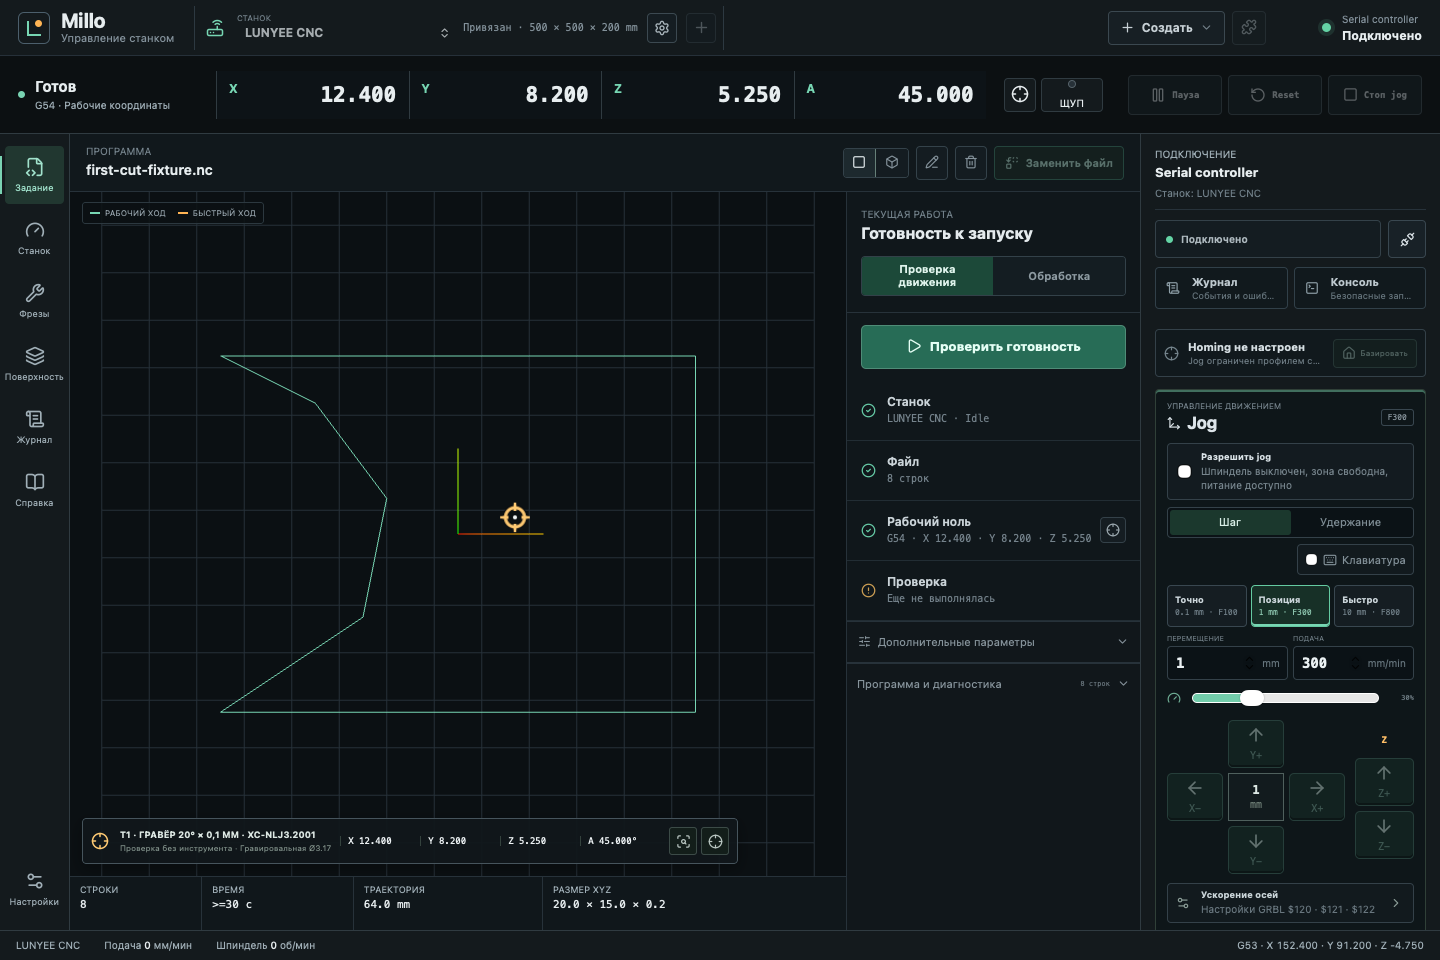
Task: Expand Дополнительные параметры section
Action: point(993,642)
